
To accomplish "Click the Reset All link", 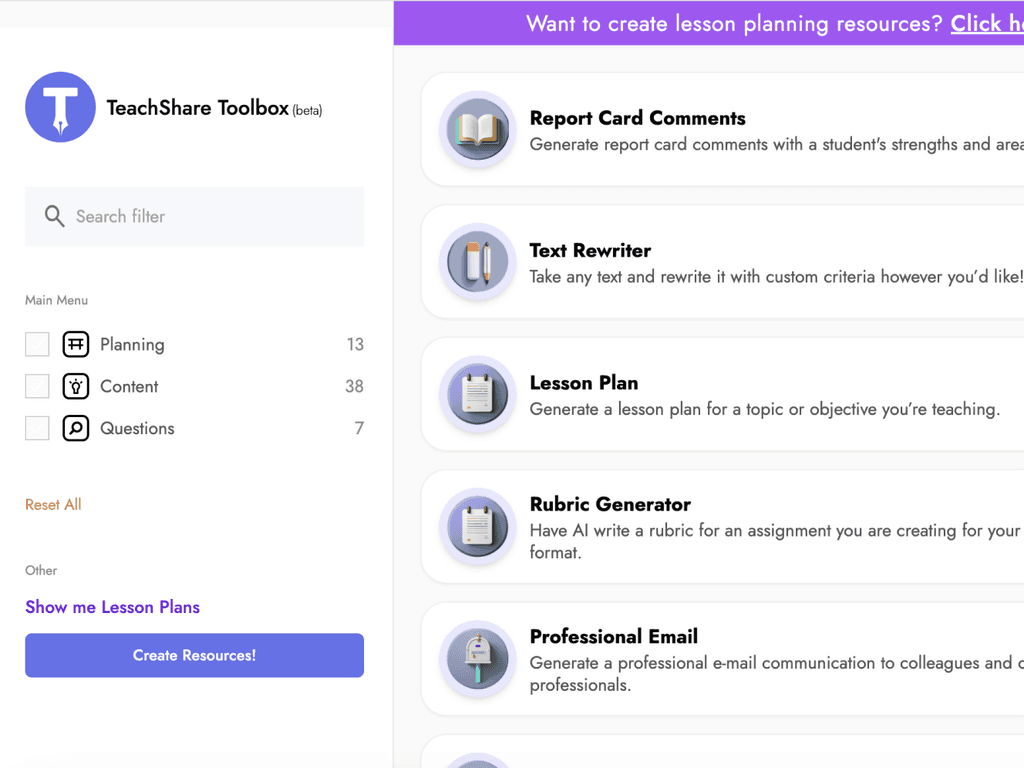I will 52,504.
